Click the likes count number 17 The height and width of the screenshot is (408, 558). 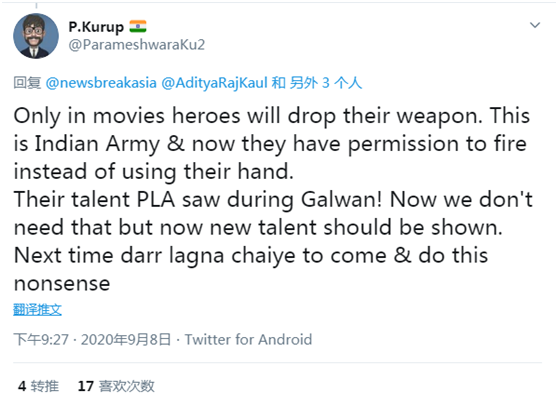pos(86,386)
